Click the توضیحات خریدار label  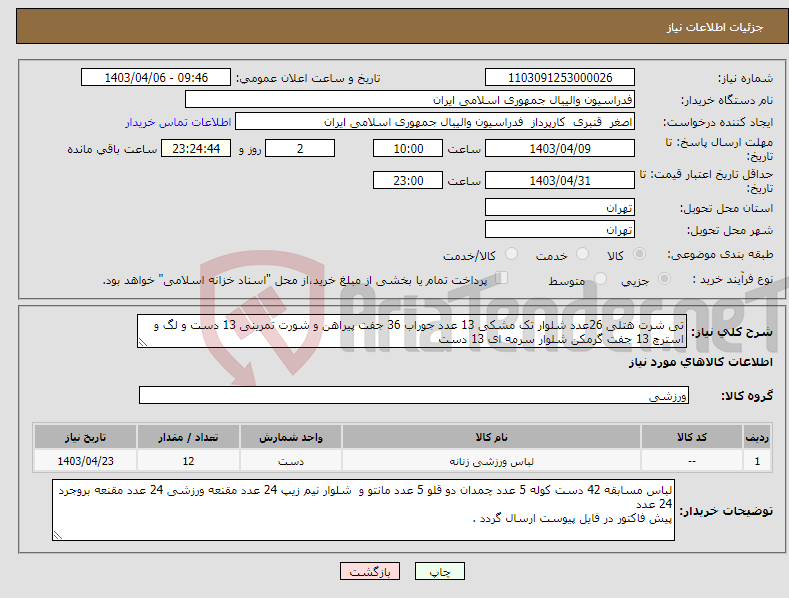coord(726,511)
